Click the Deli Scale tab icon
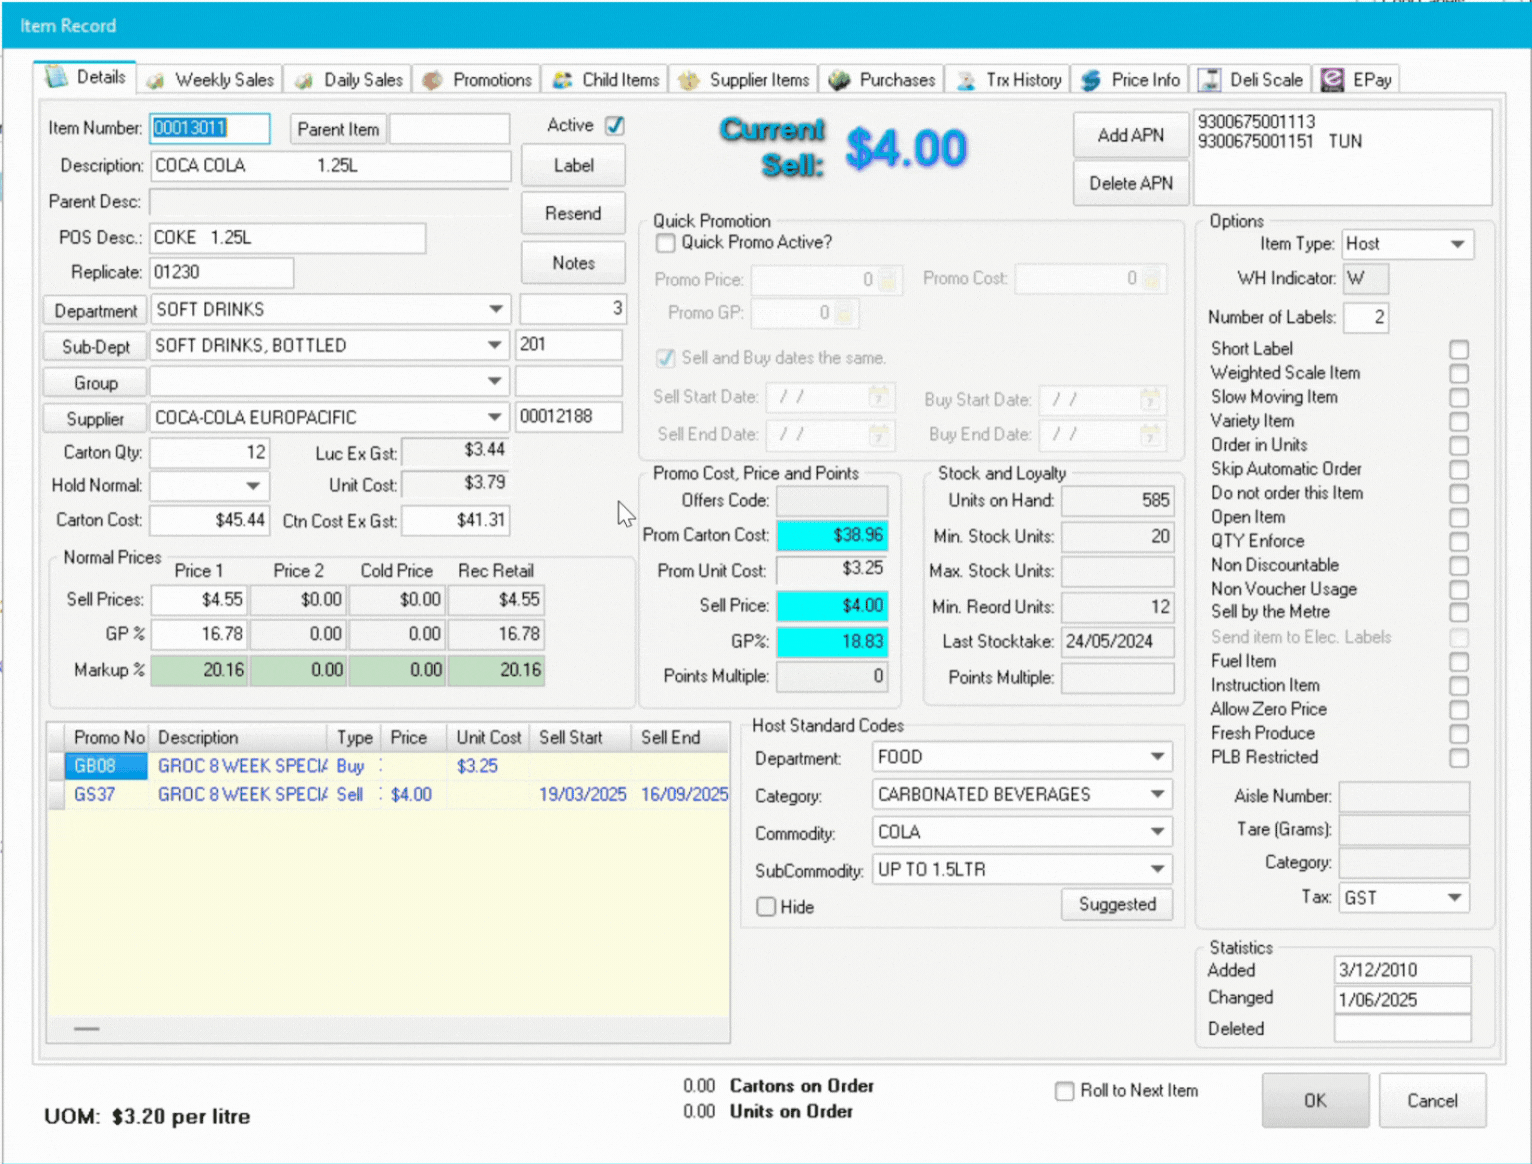Screen dimensions: 1532x1164 coord(1210,80)
